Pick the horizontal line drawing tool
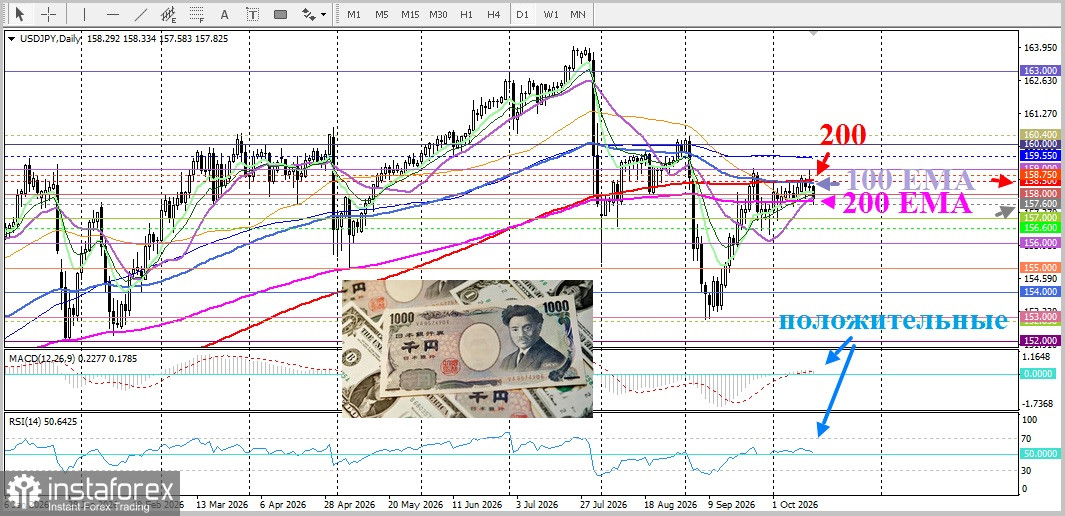 point(113,14)
